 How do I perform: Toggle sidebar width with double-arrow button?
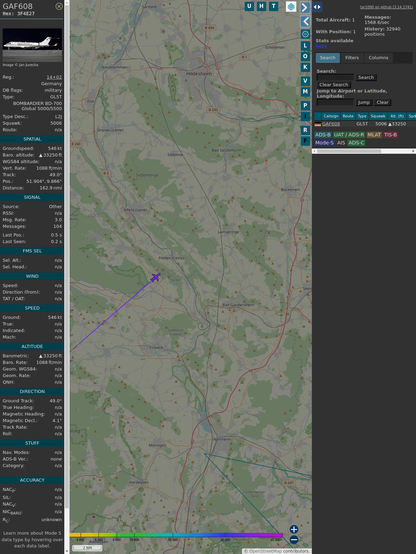(317, 7)
